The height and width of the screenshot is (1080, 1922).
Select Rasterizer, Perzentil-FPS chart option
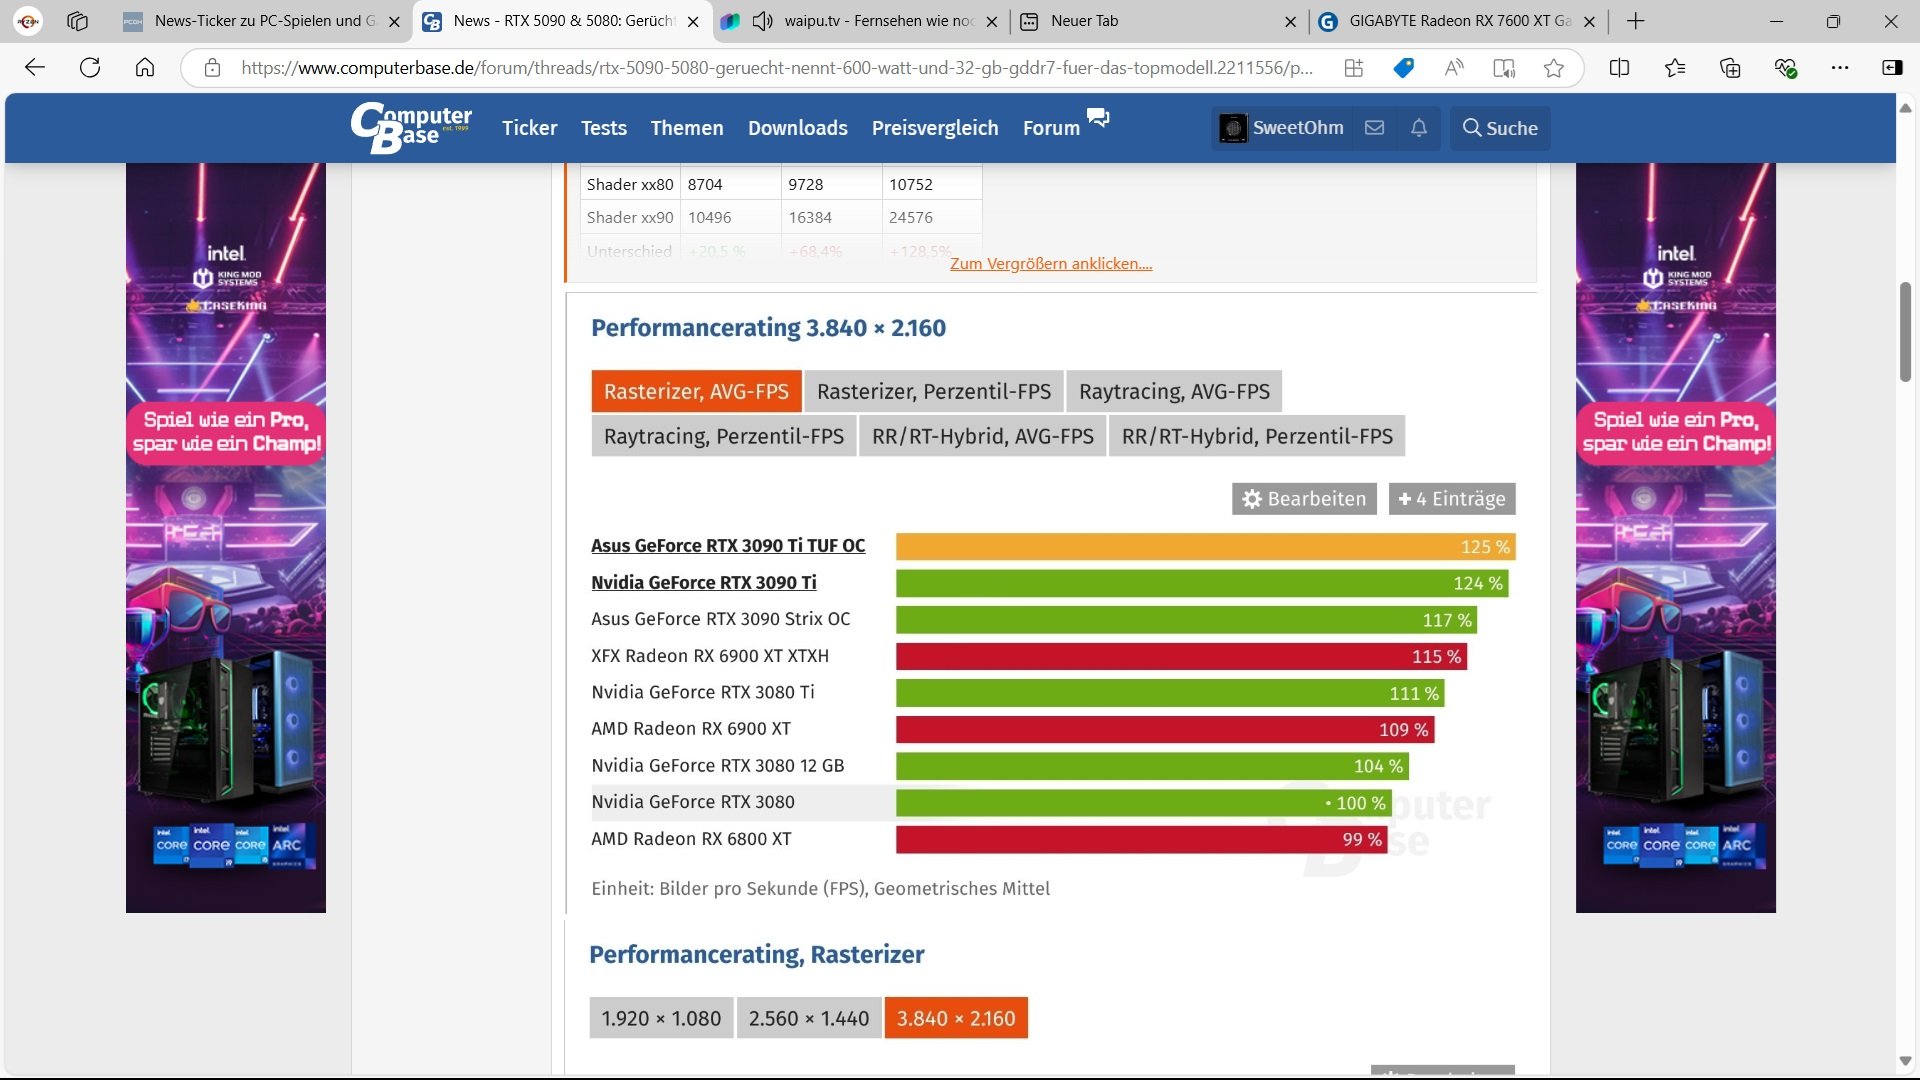(x=933, y=392)
